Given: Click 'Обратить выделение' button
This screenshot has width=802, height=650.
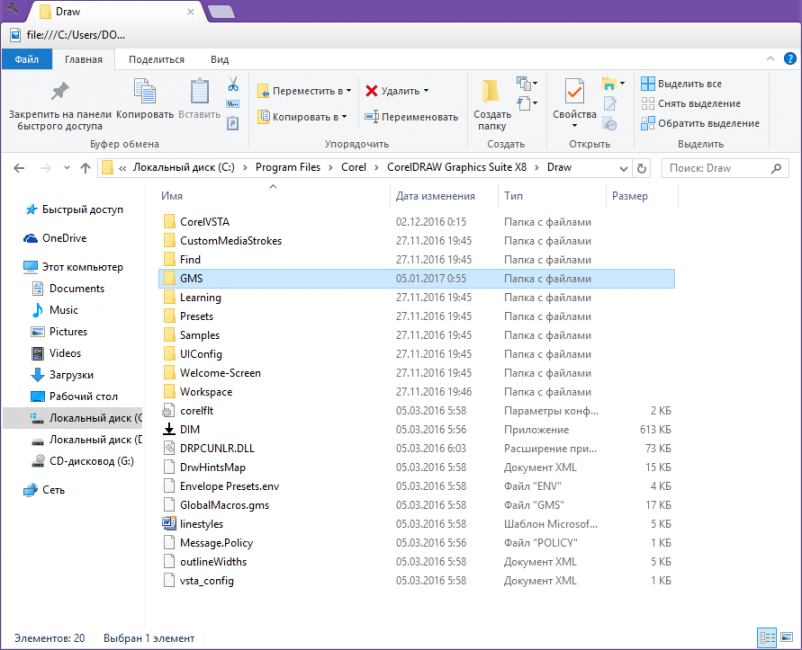Looking at the screenshot, I should pos(699,124).
